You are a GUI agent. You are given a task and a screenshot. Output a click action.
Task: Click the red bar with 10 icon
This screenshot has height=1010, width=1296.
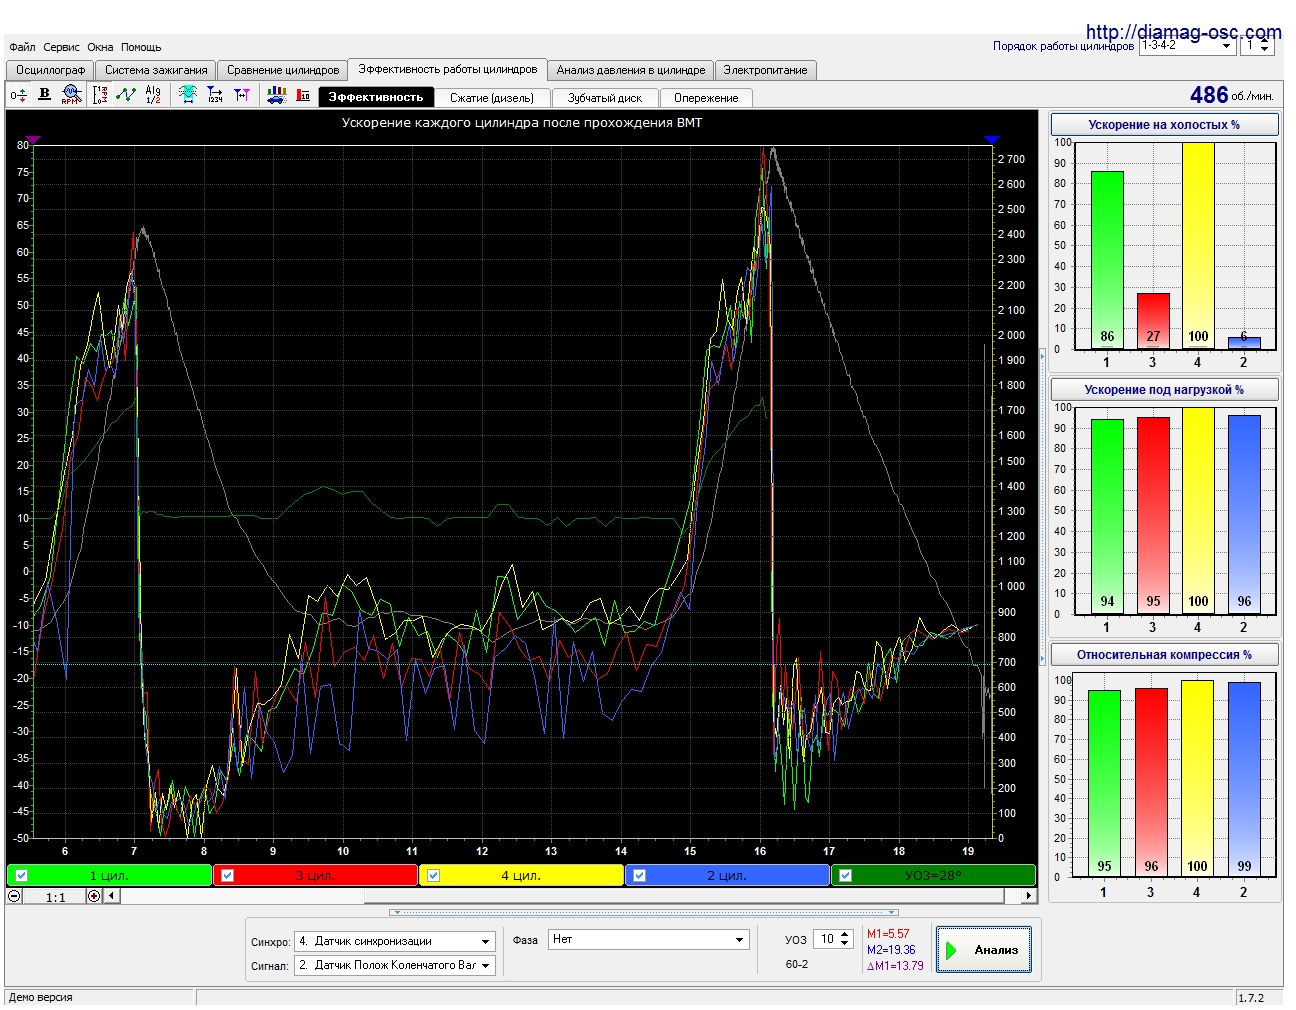tap(303, 95)
